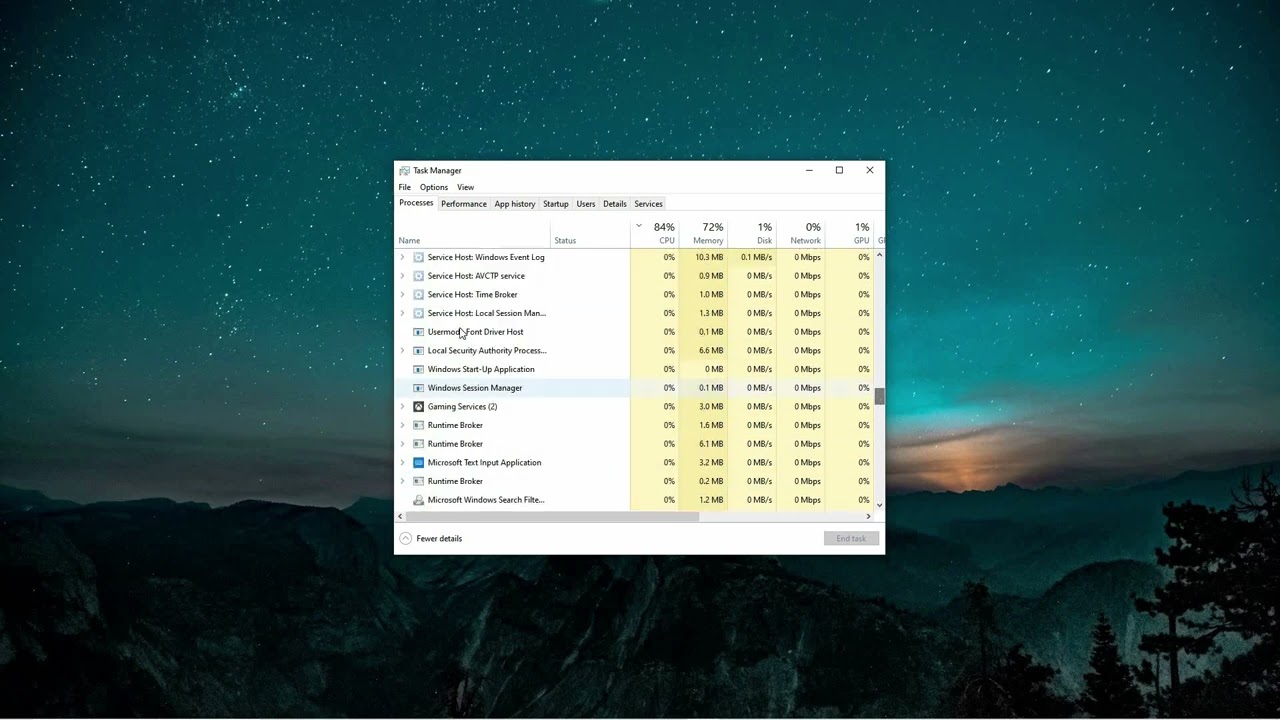The height and width of the screenshot is (720, 1280).
Task: Switch to the Users tab
Action: pyautogui.click(x=585, y=204)
